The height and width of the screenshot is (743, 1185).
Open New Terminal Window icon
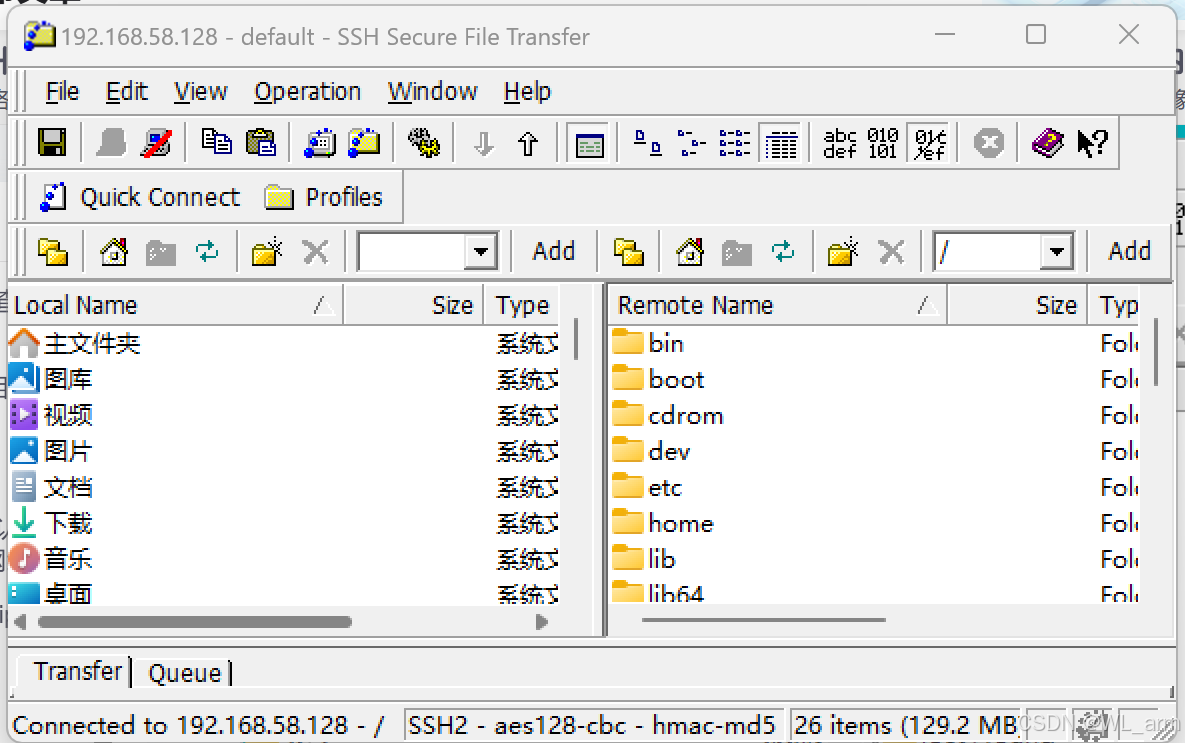320,142
